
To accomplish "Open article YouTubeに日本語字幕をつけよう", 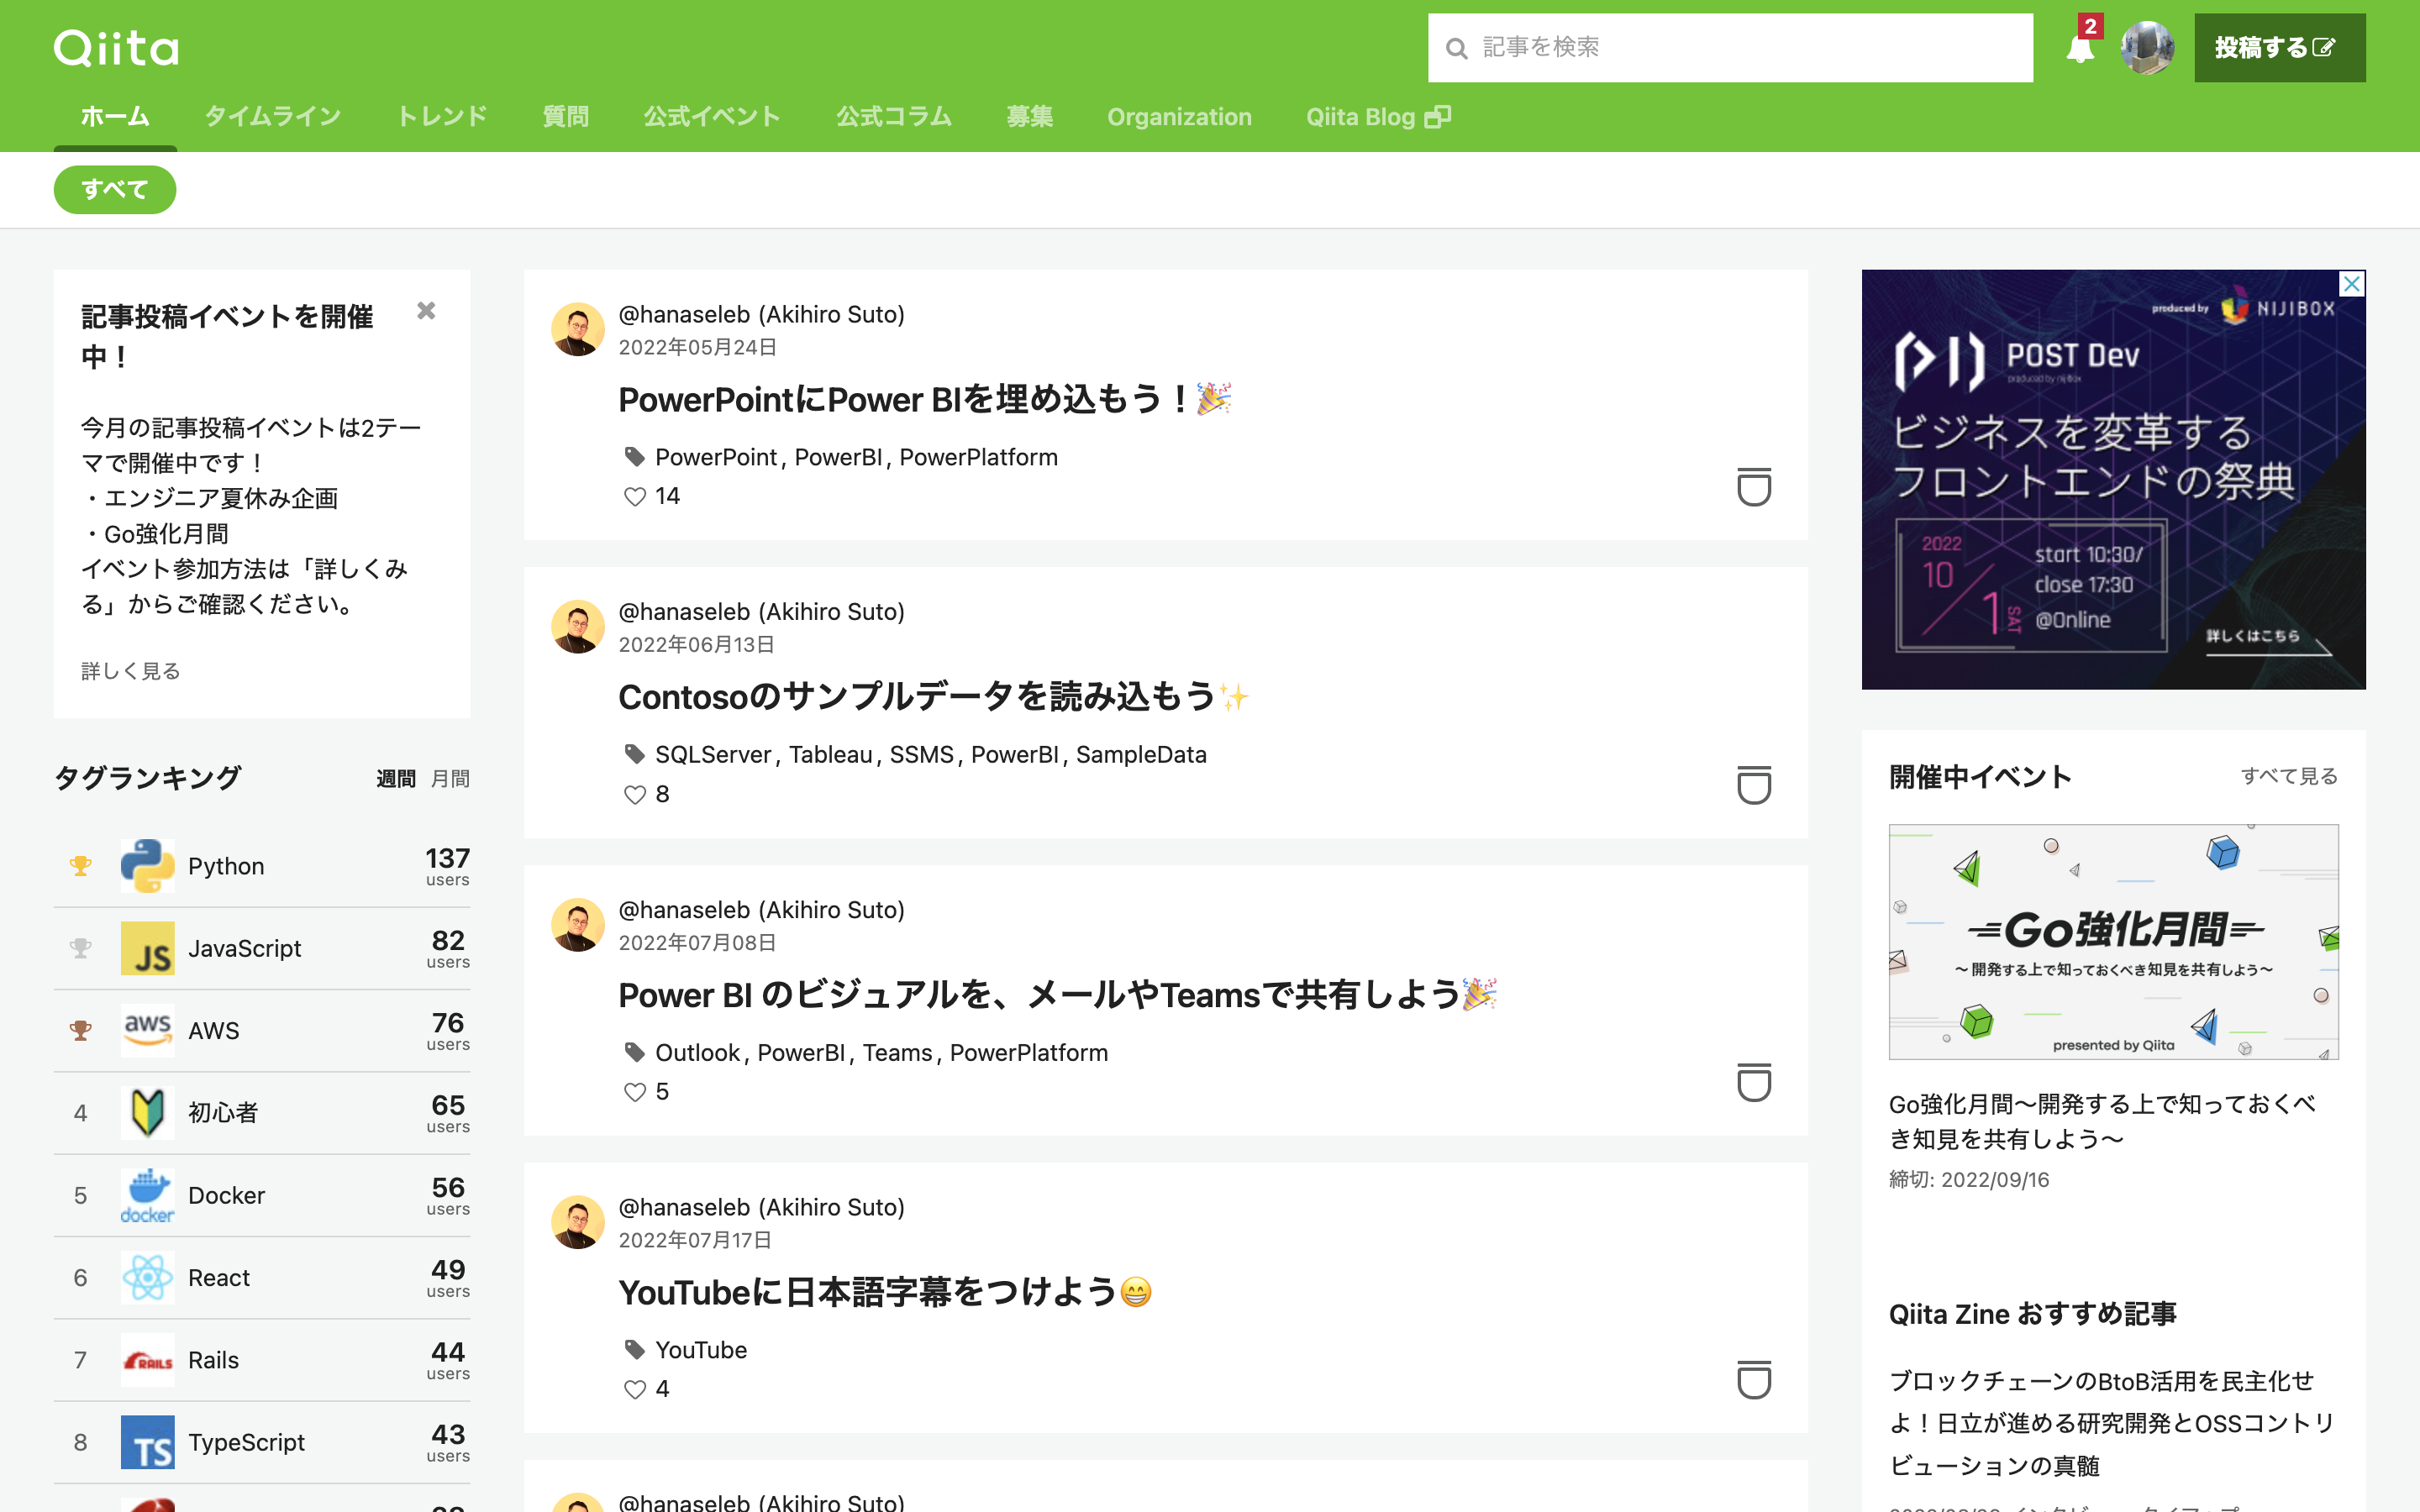I will [x=885, y=1293].
